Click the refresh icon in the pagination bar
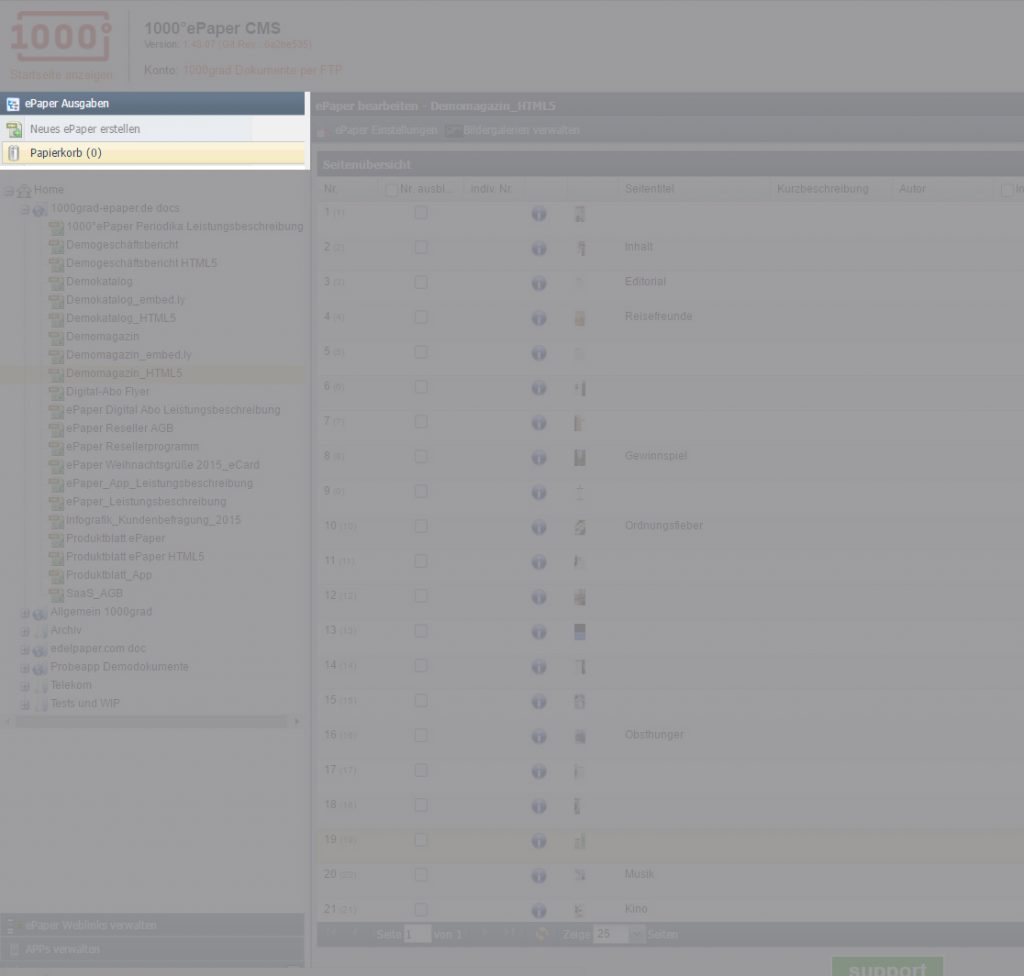 tap(541, 934)
